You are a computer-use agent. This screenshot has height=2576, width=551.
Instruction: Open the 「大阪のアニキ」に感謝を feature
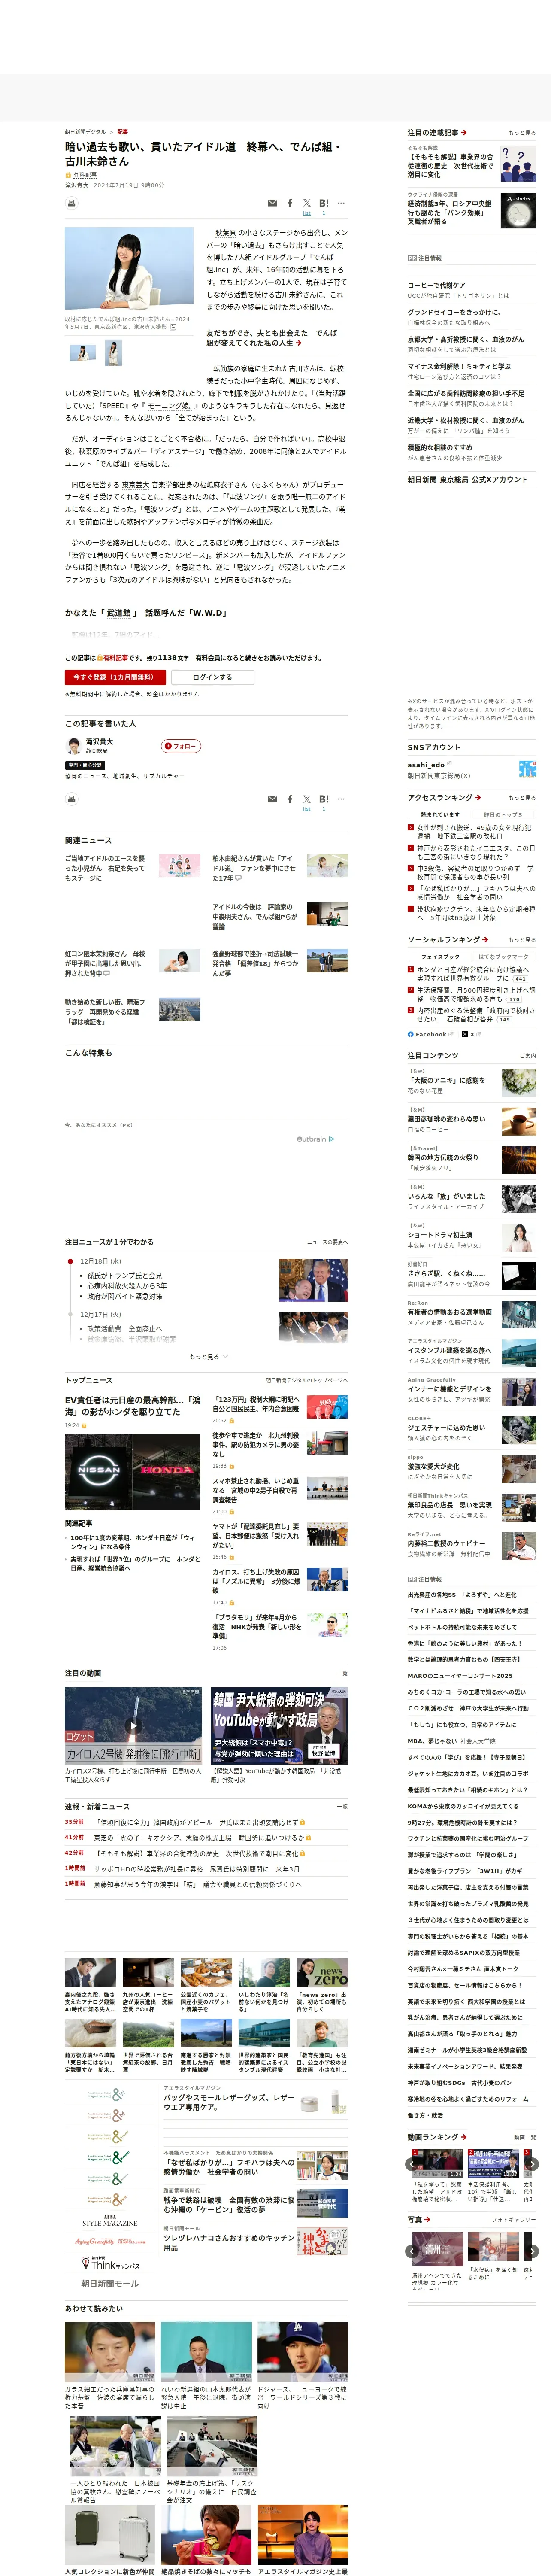pyautogui.click(x=447, y=1080)
